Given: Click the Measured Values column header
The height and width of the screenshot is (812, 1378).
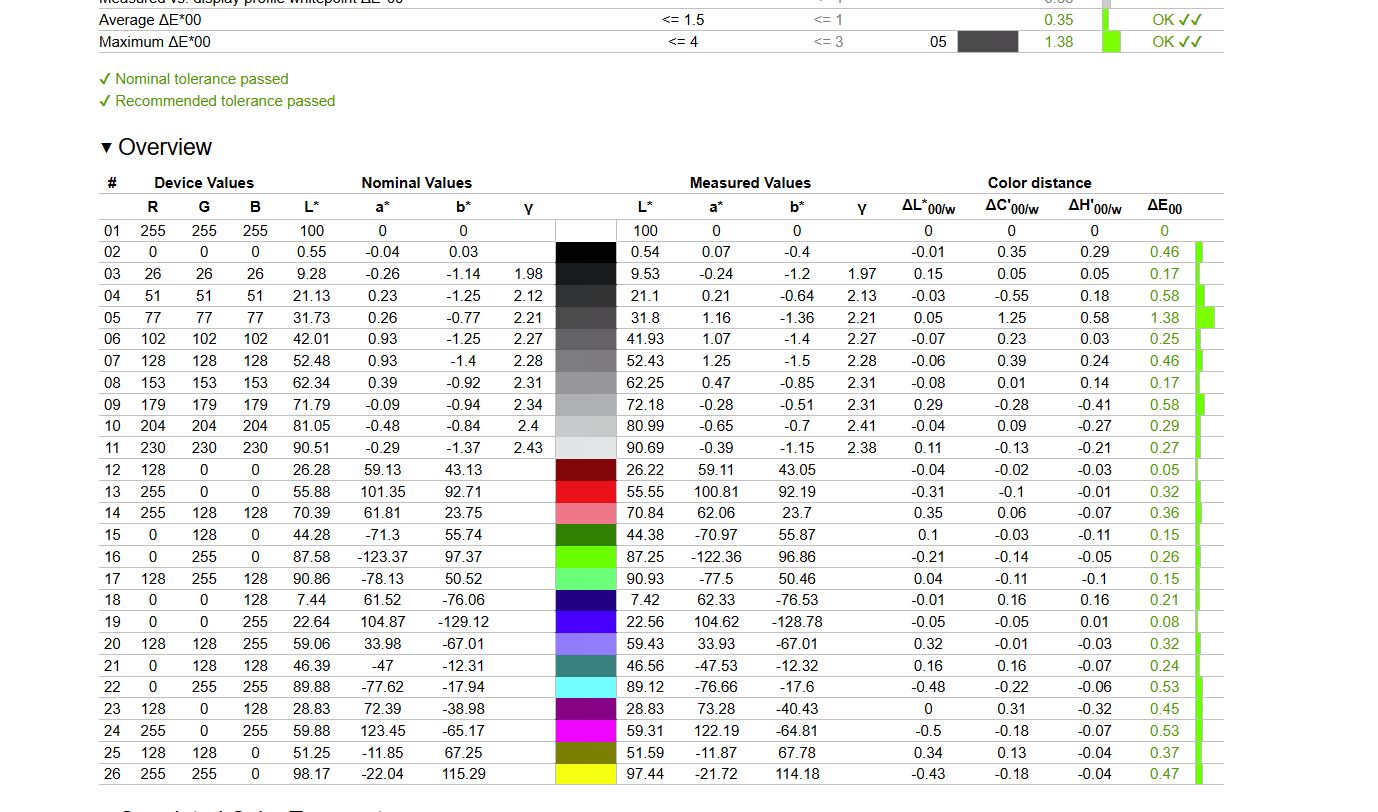Looking at the screenshot, I should point(750,183).
